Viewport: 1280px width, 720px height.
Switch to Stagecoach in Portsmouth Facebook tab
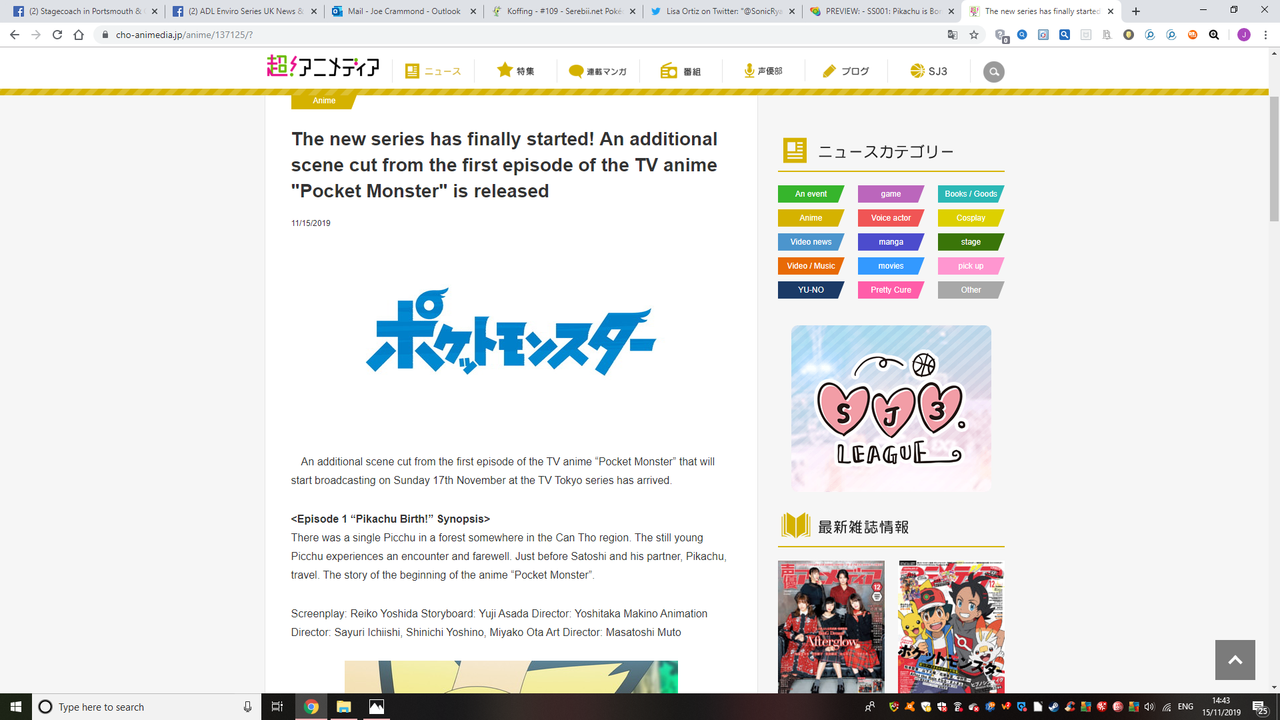[84, 11]
